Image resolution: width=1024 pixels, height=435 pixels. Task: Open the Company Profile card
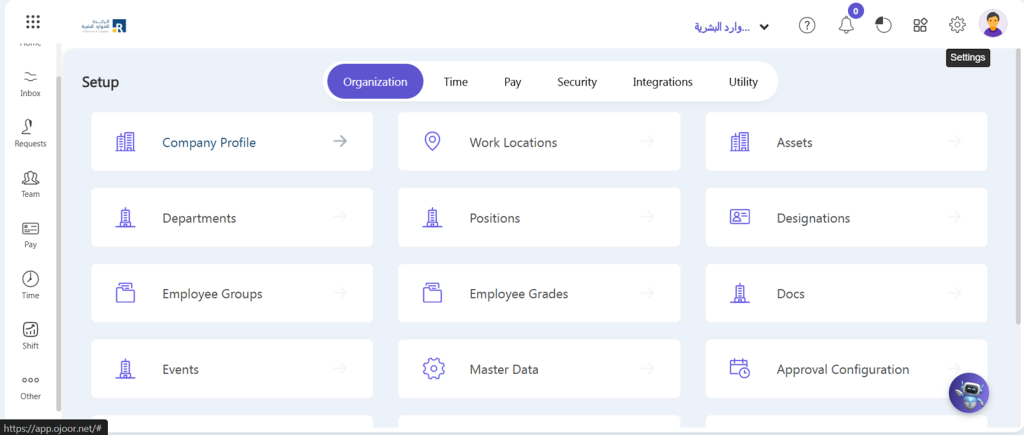coord(232,142)
